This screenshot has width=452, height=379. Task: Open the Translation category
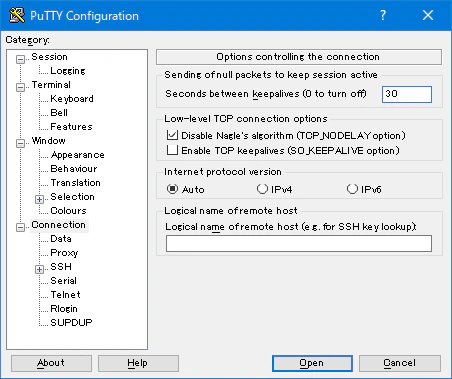pos(75,183)
